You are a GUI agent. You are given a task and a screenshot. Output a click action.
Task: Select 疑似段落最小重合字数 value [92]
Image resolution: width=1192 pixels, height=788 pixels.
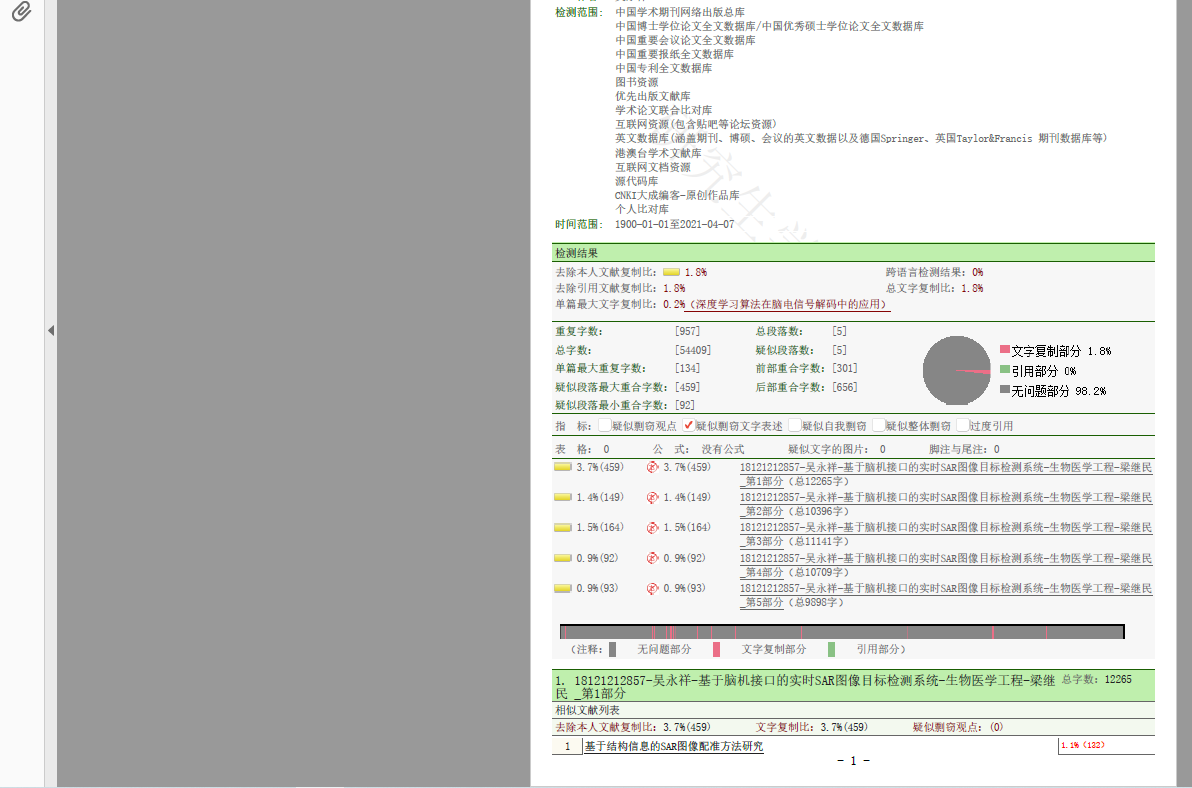tap(684, 406)
